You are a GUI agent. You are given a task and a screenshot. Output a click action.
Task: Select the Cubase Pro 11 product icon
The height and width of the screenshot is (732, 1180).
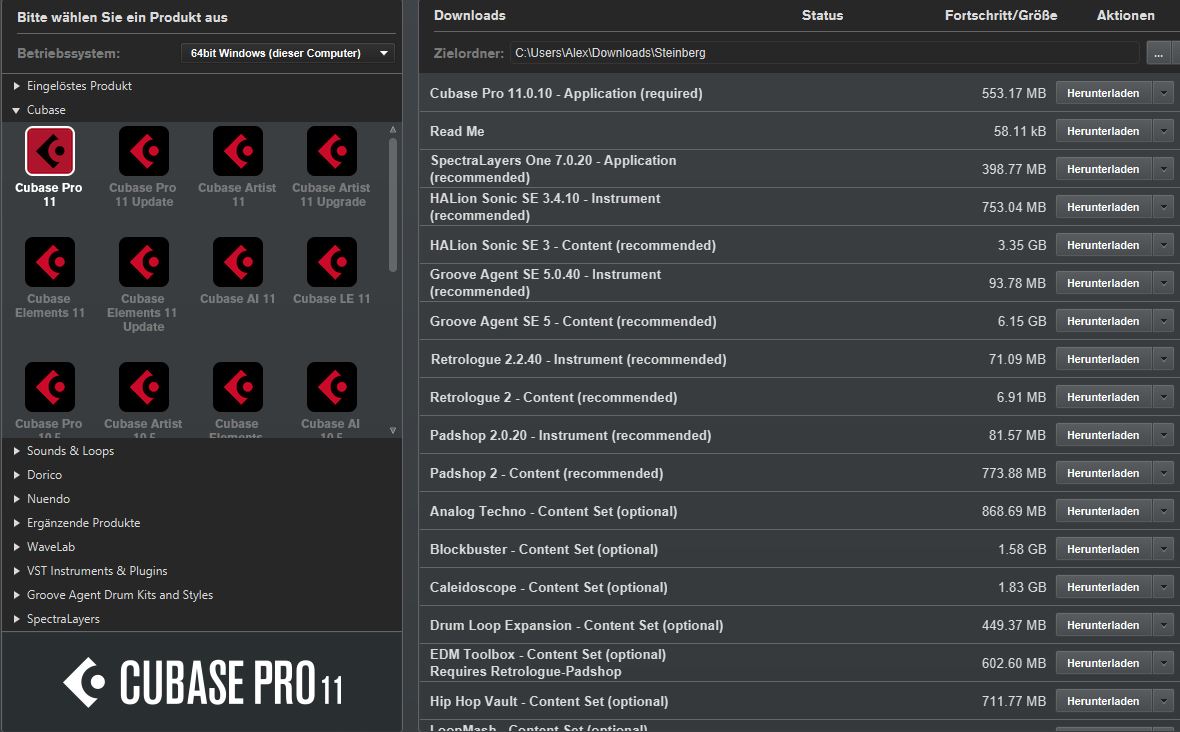pyautogui.click(x=50, y=152)
